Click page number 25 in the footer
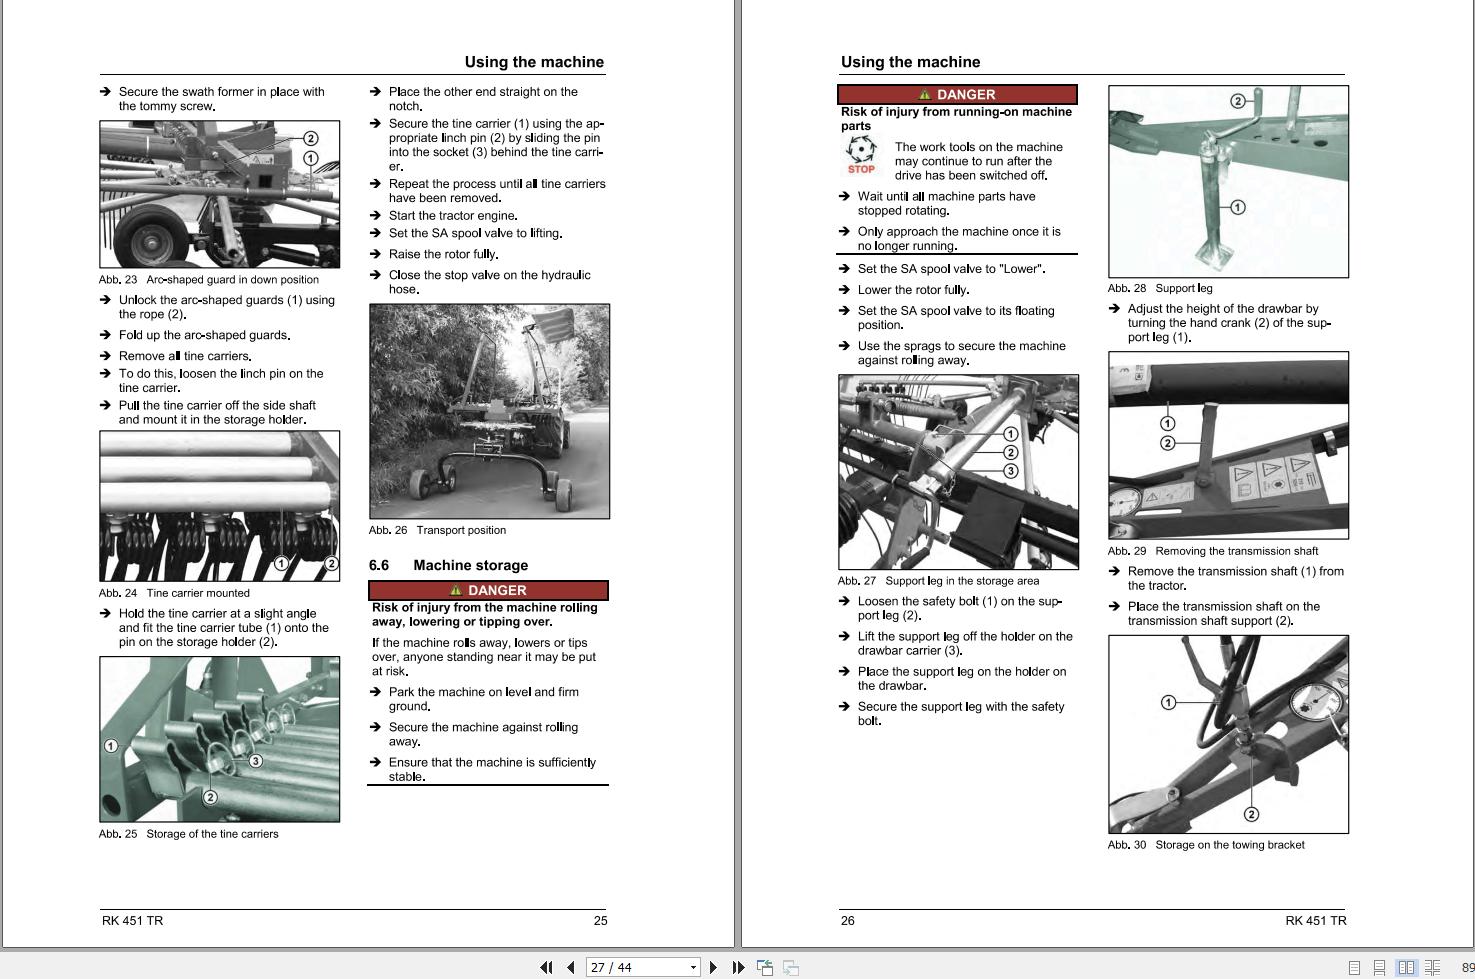Viewport: 1475px width, 979px height. (x=600, y=921)
